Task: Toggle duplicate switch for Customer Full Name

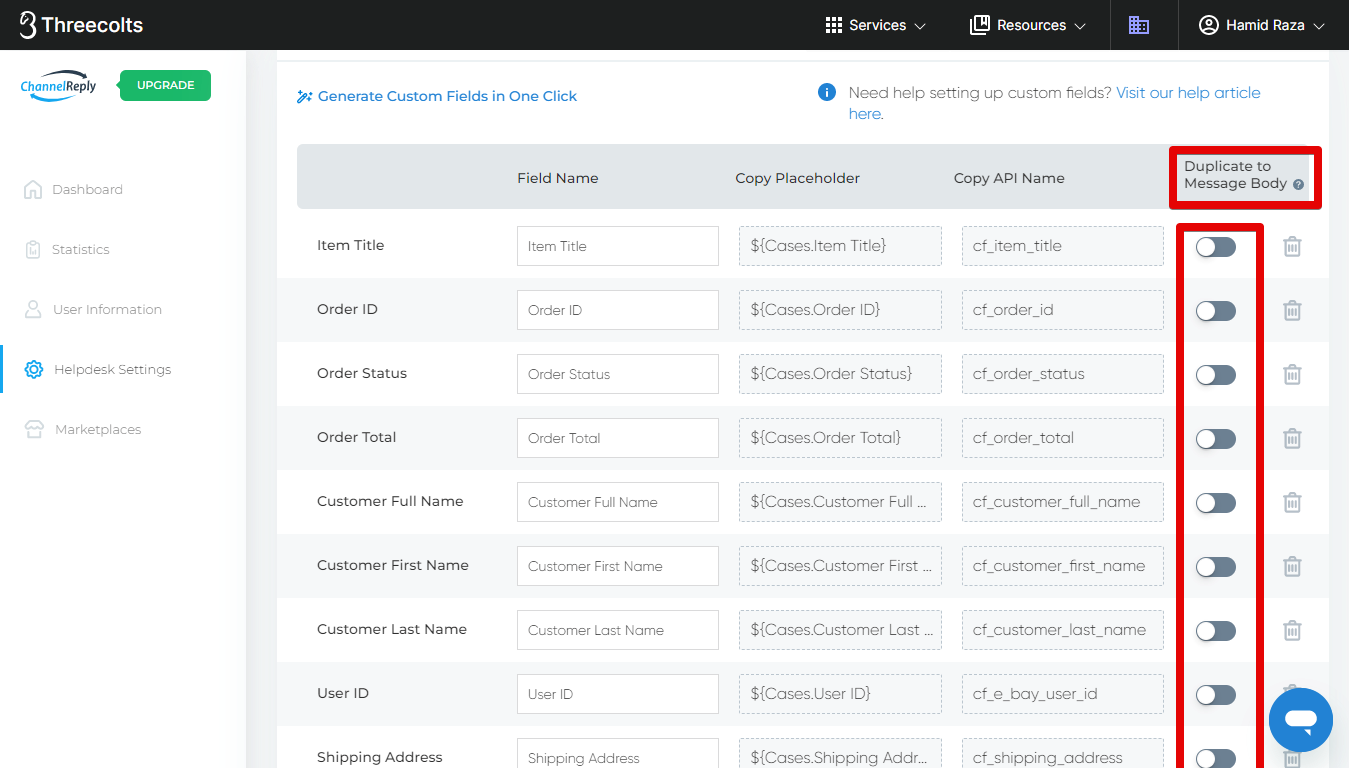Action: click(1216, 503)
